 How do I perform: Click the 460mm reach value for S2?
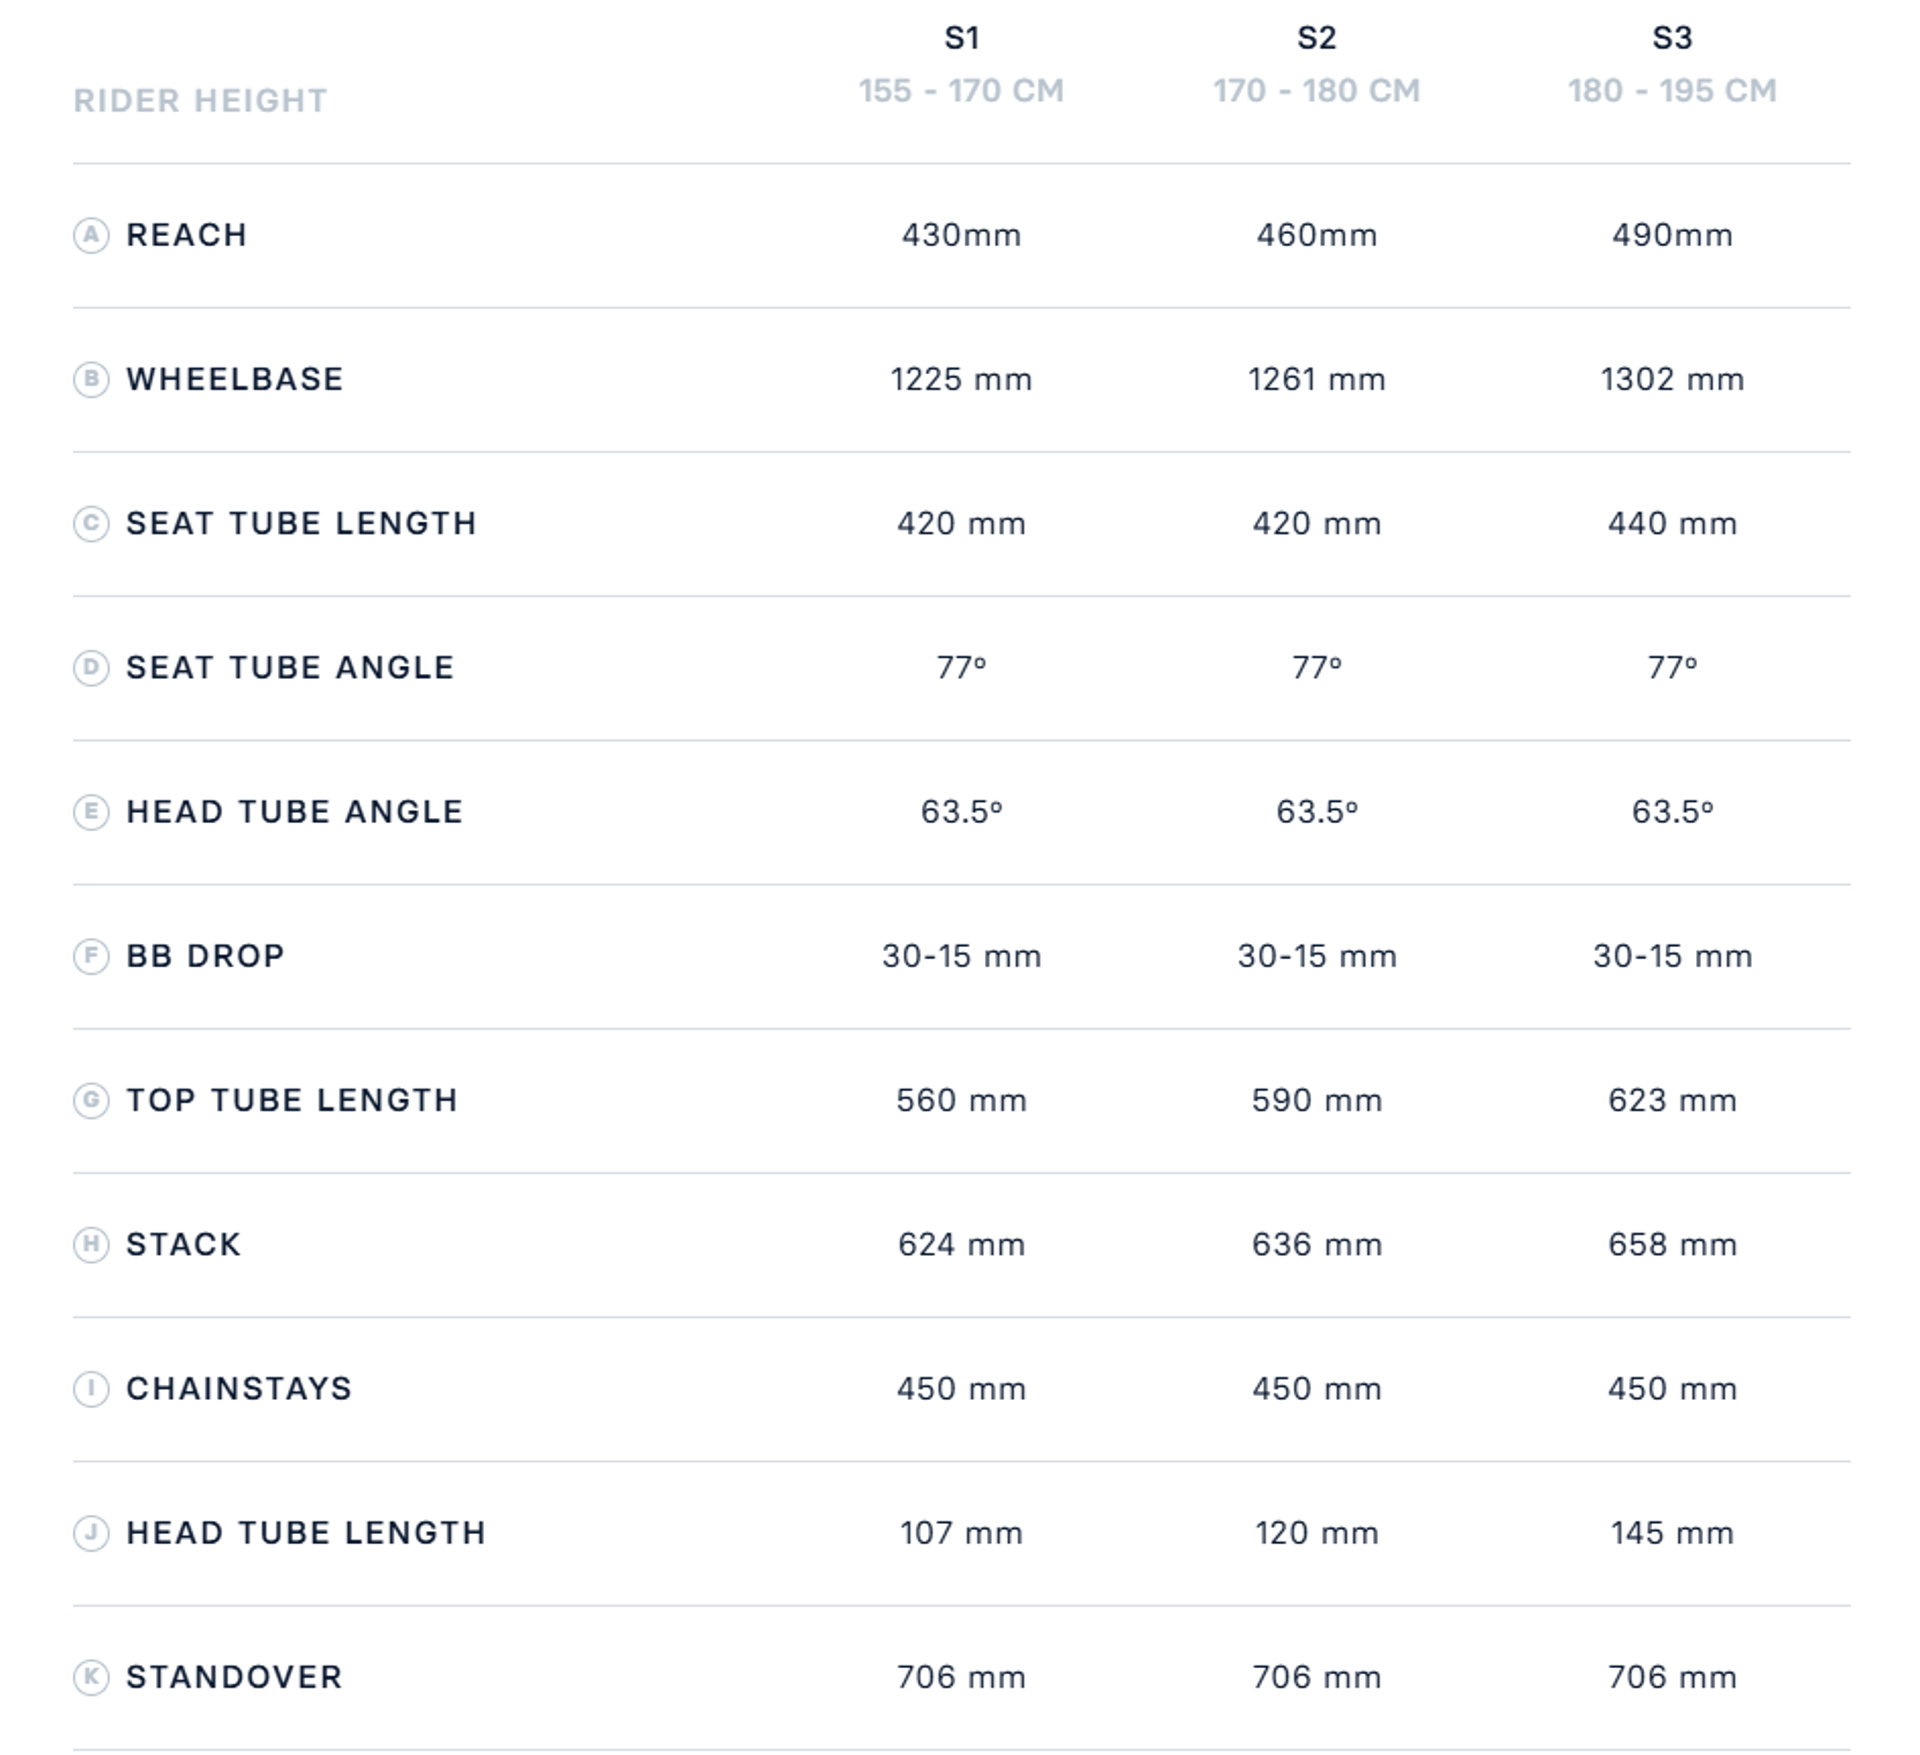click(x=1316, y=235)
